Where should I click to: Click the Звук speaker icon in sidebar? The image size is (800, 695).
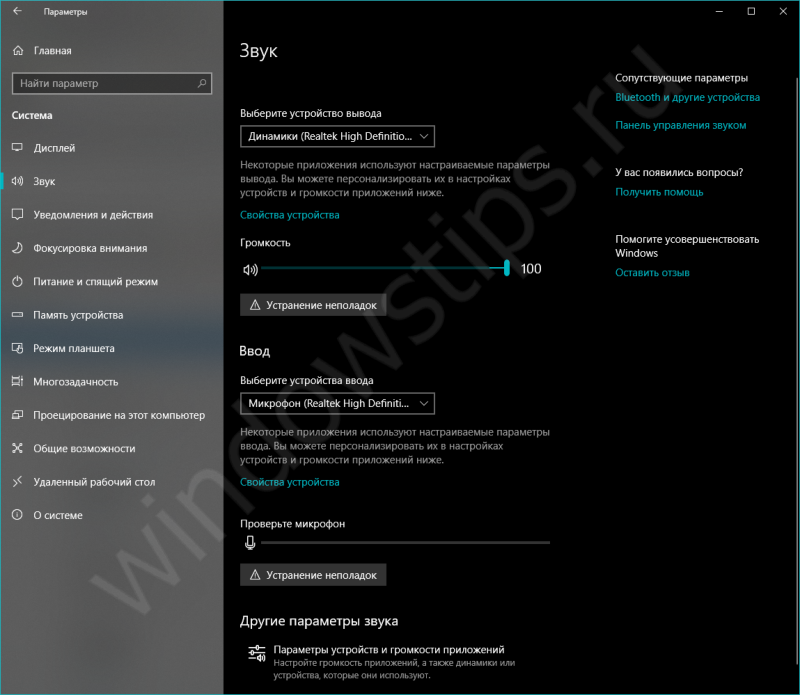[x=17, y=181]
